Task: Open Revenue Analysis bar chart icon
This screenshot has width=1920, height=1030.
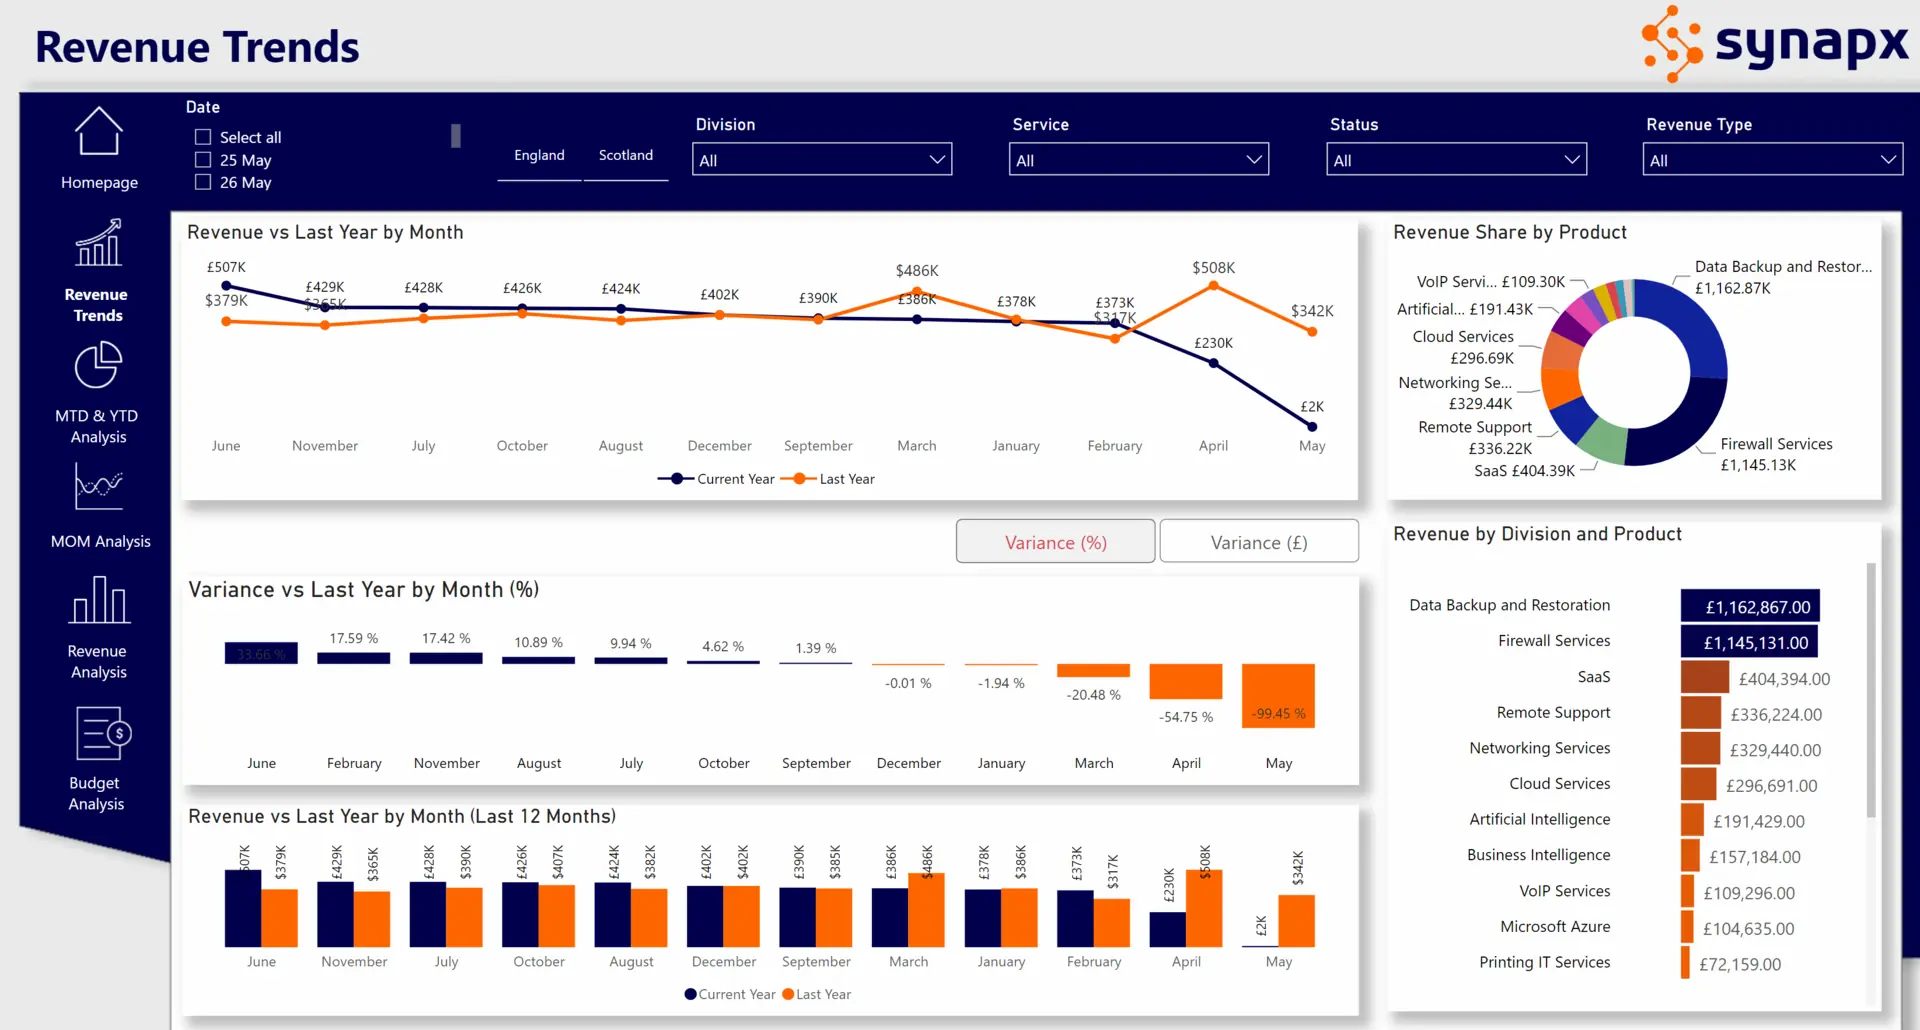Action: (98, 600)
